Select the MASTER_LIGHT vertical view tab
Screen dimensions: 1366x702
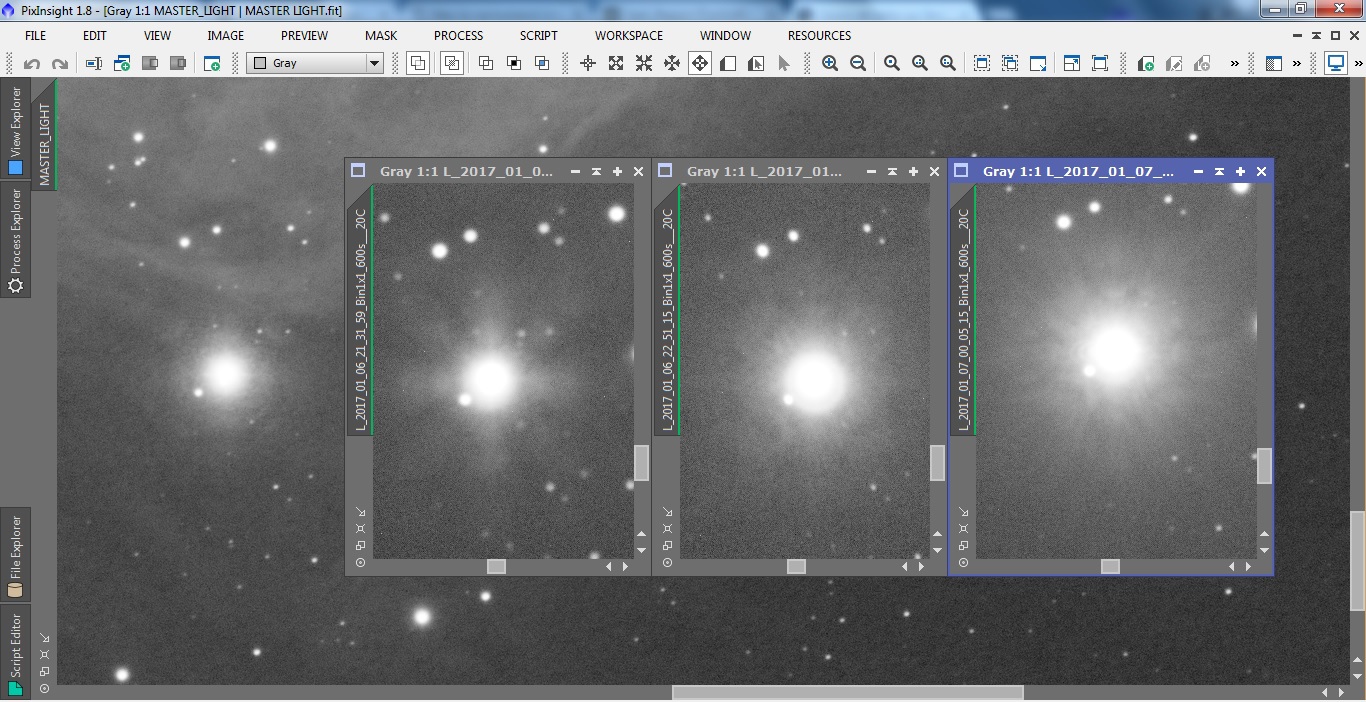point(44,136)
